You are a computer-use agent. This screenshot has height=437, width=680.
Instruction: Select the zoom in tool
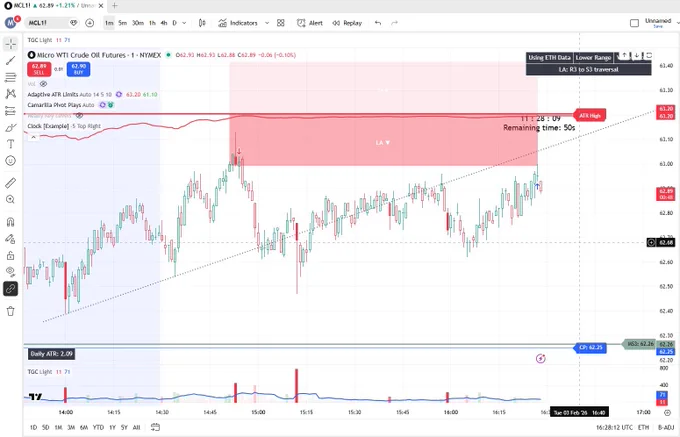(x=11, y=199)
